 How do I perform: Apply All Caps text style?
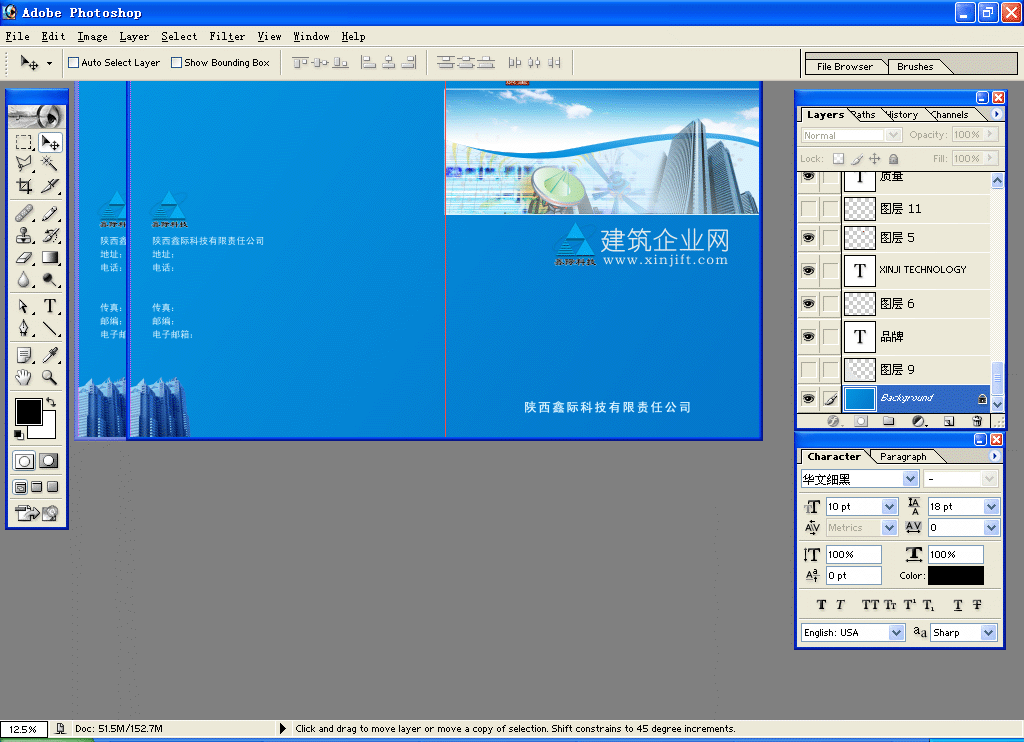(870, 605)
